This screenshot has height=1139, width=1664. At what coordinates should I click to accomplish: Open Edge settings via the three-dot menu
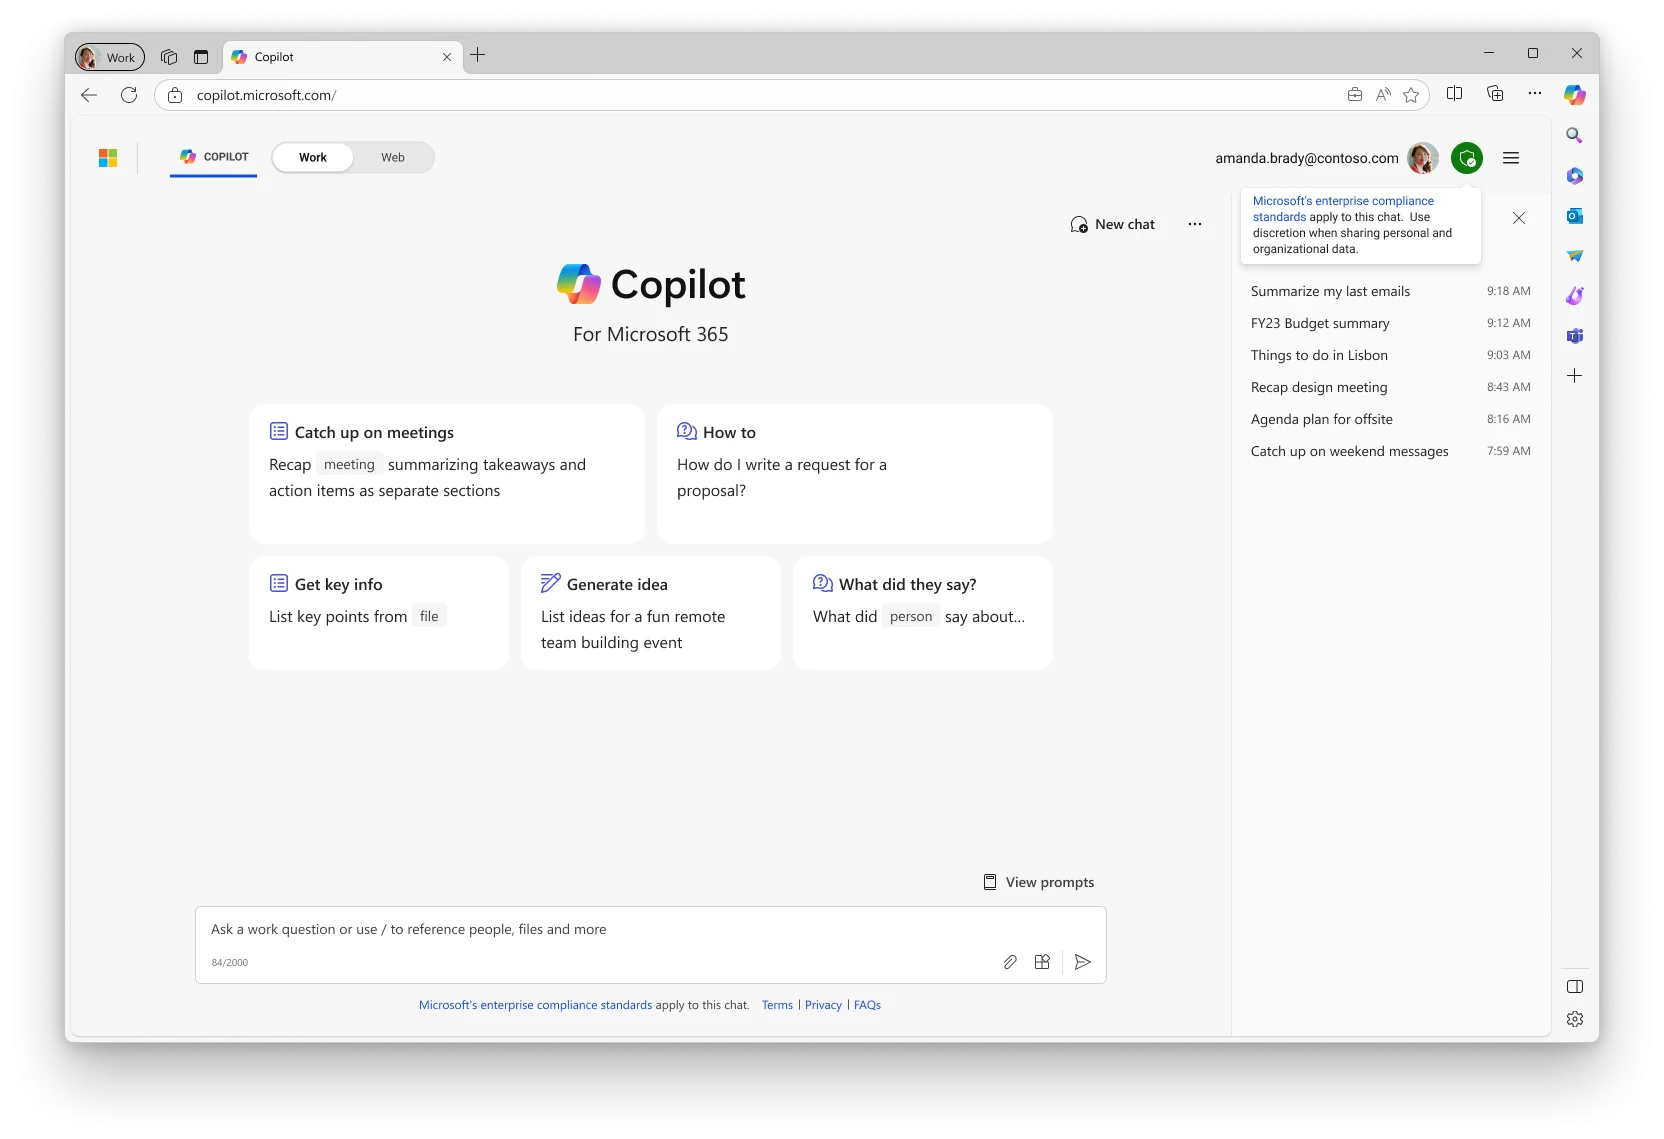tap(1535, 93)
